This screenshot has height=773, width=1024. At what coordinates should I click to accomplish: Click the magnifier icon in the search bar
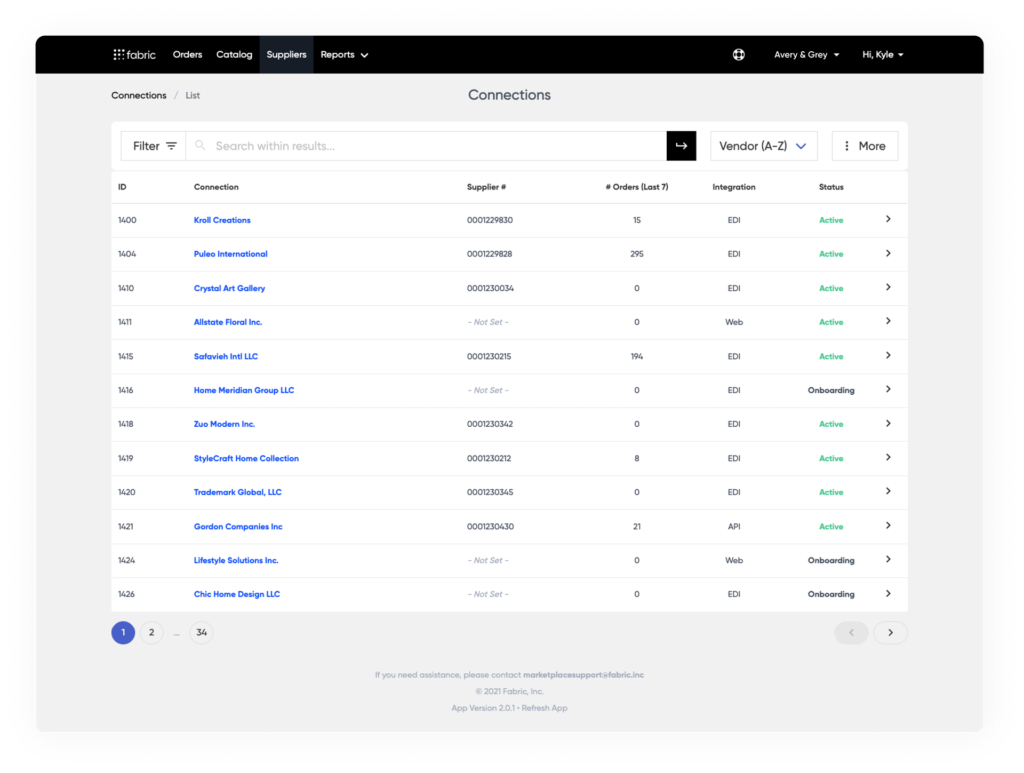click(200, 145)
